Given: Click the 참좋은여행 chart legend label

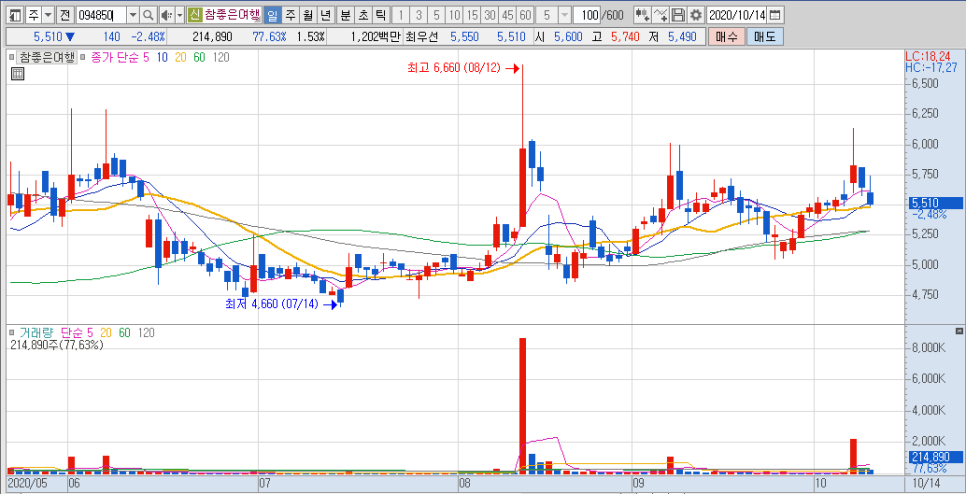Looking at the screenshot, I should [x=46, y=57].
